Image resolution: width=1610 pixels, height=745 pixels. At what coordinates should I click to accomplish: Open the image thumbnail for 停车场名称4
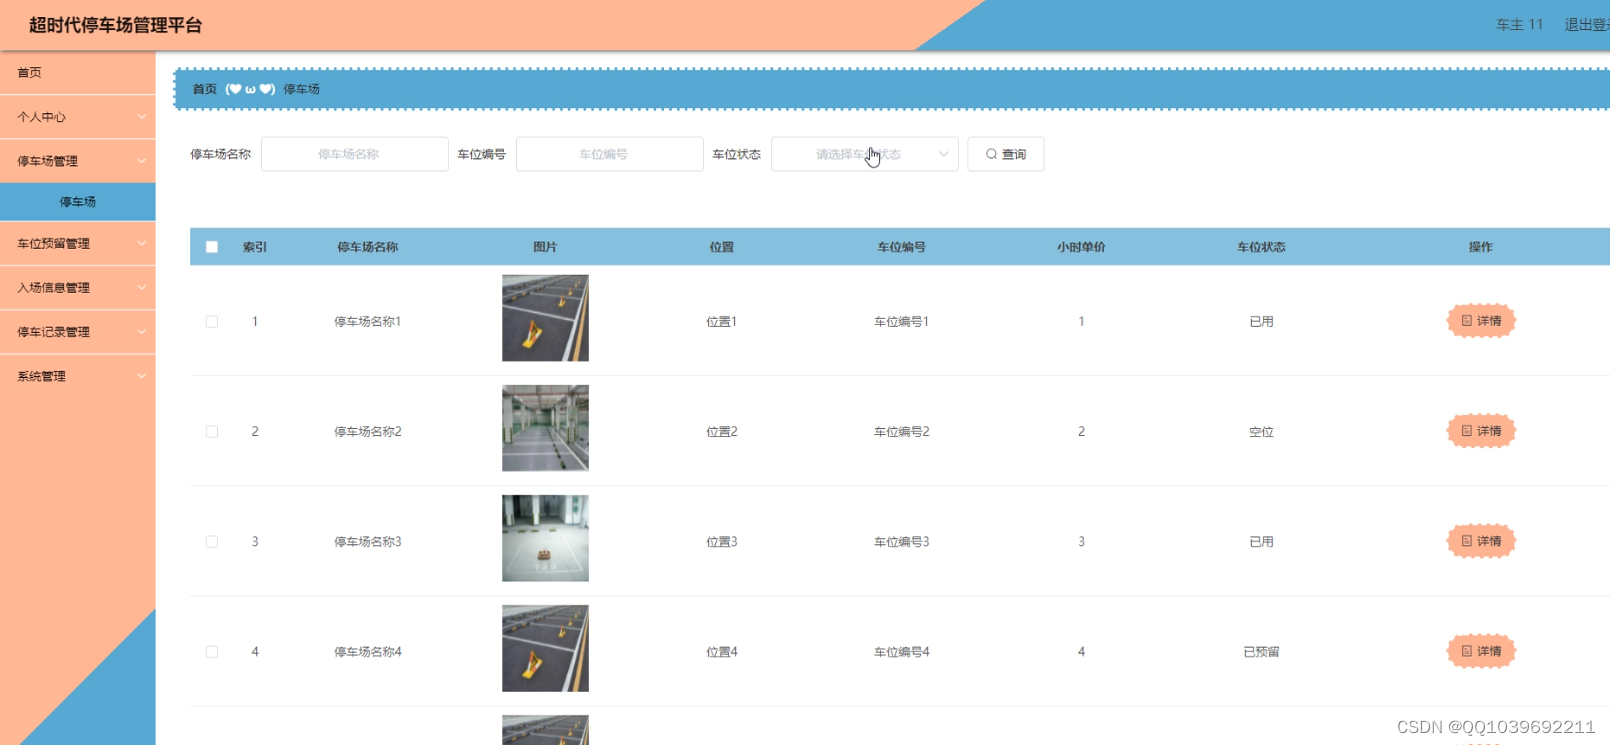pyautogui.click(x=545, y=648)
